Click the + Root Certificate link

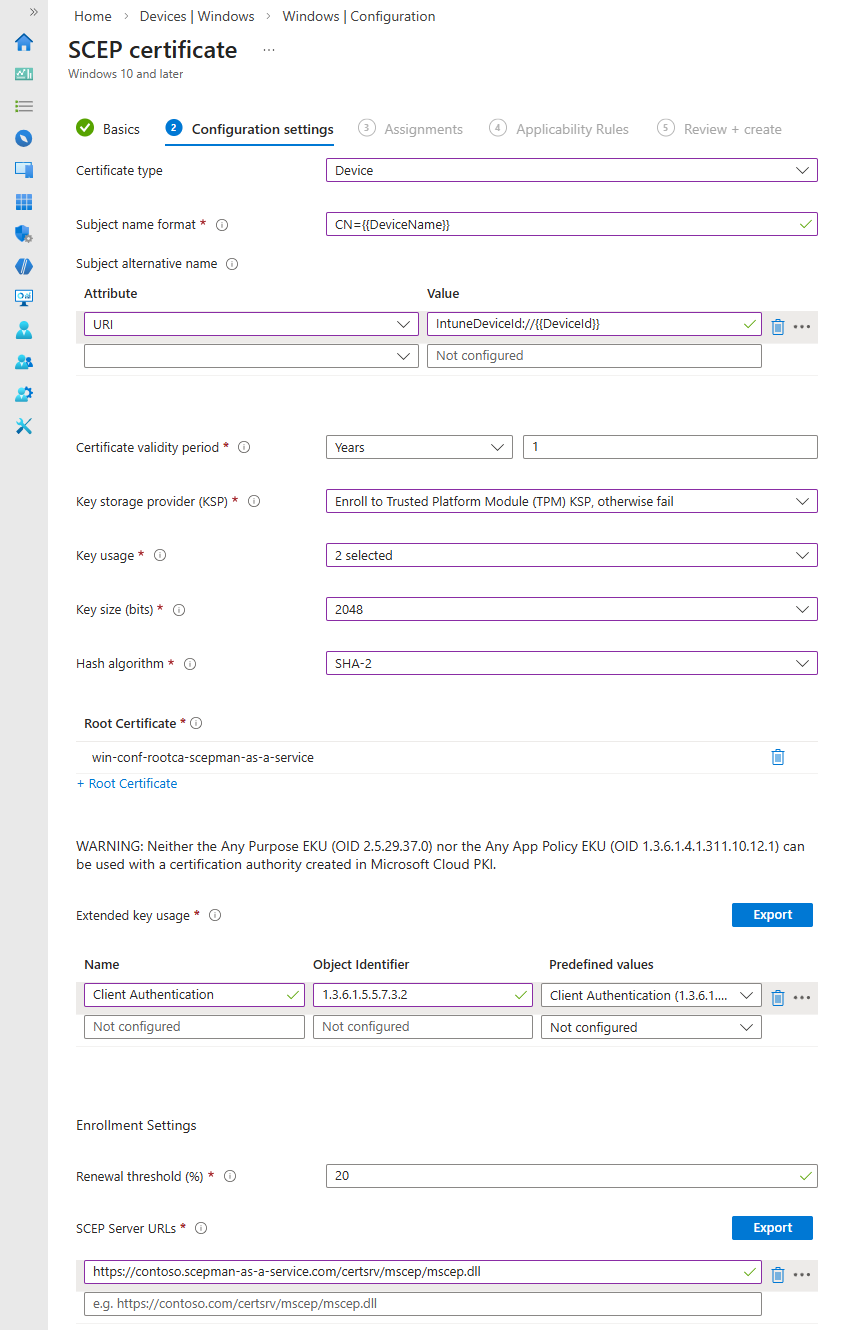click(127, 784)
